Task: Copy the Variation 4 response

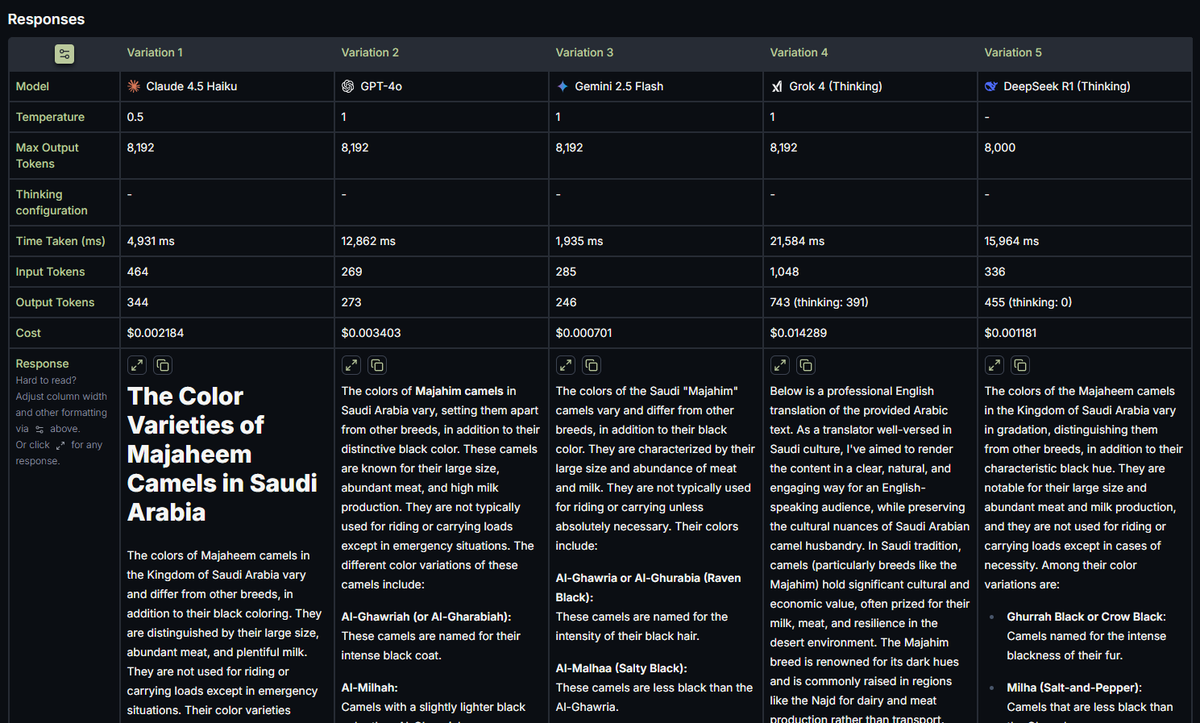Action: 806,365
